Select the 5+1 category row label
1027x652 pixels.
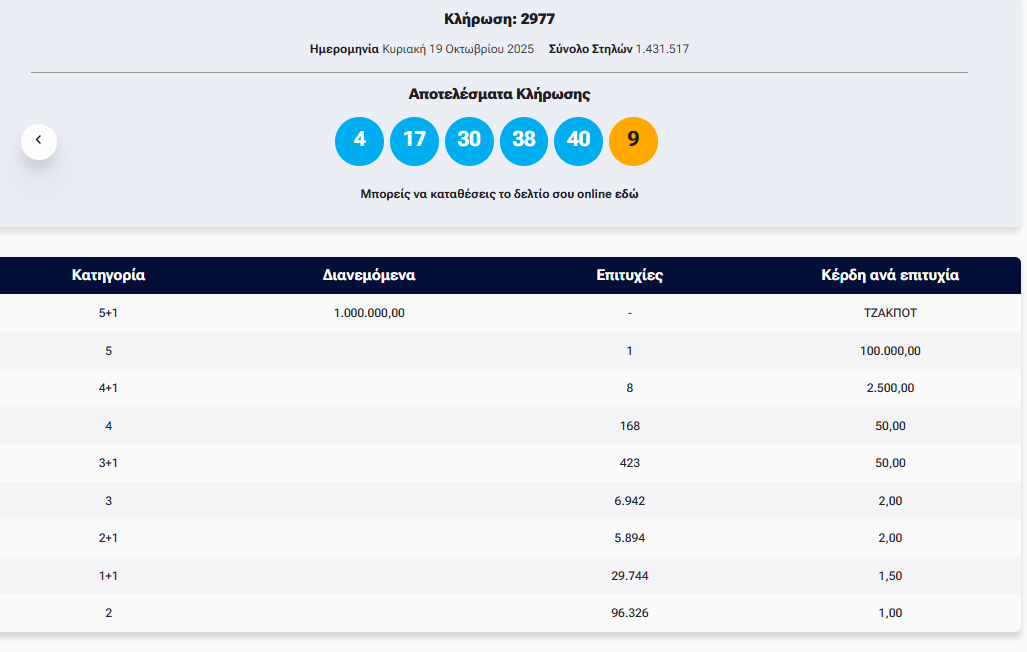coord(108,313)
